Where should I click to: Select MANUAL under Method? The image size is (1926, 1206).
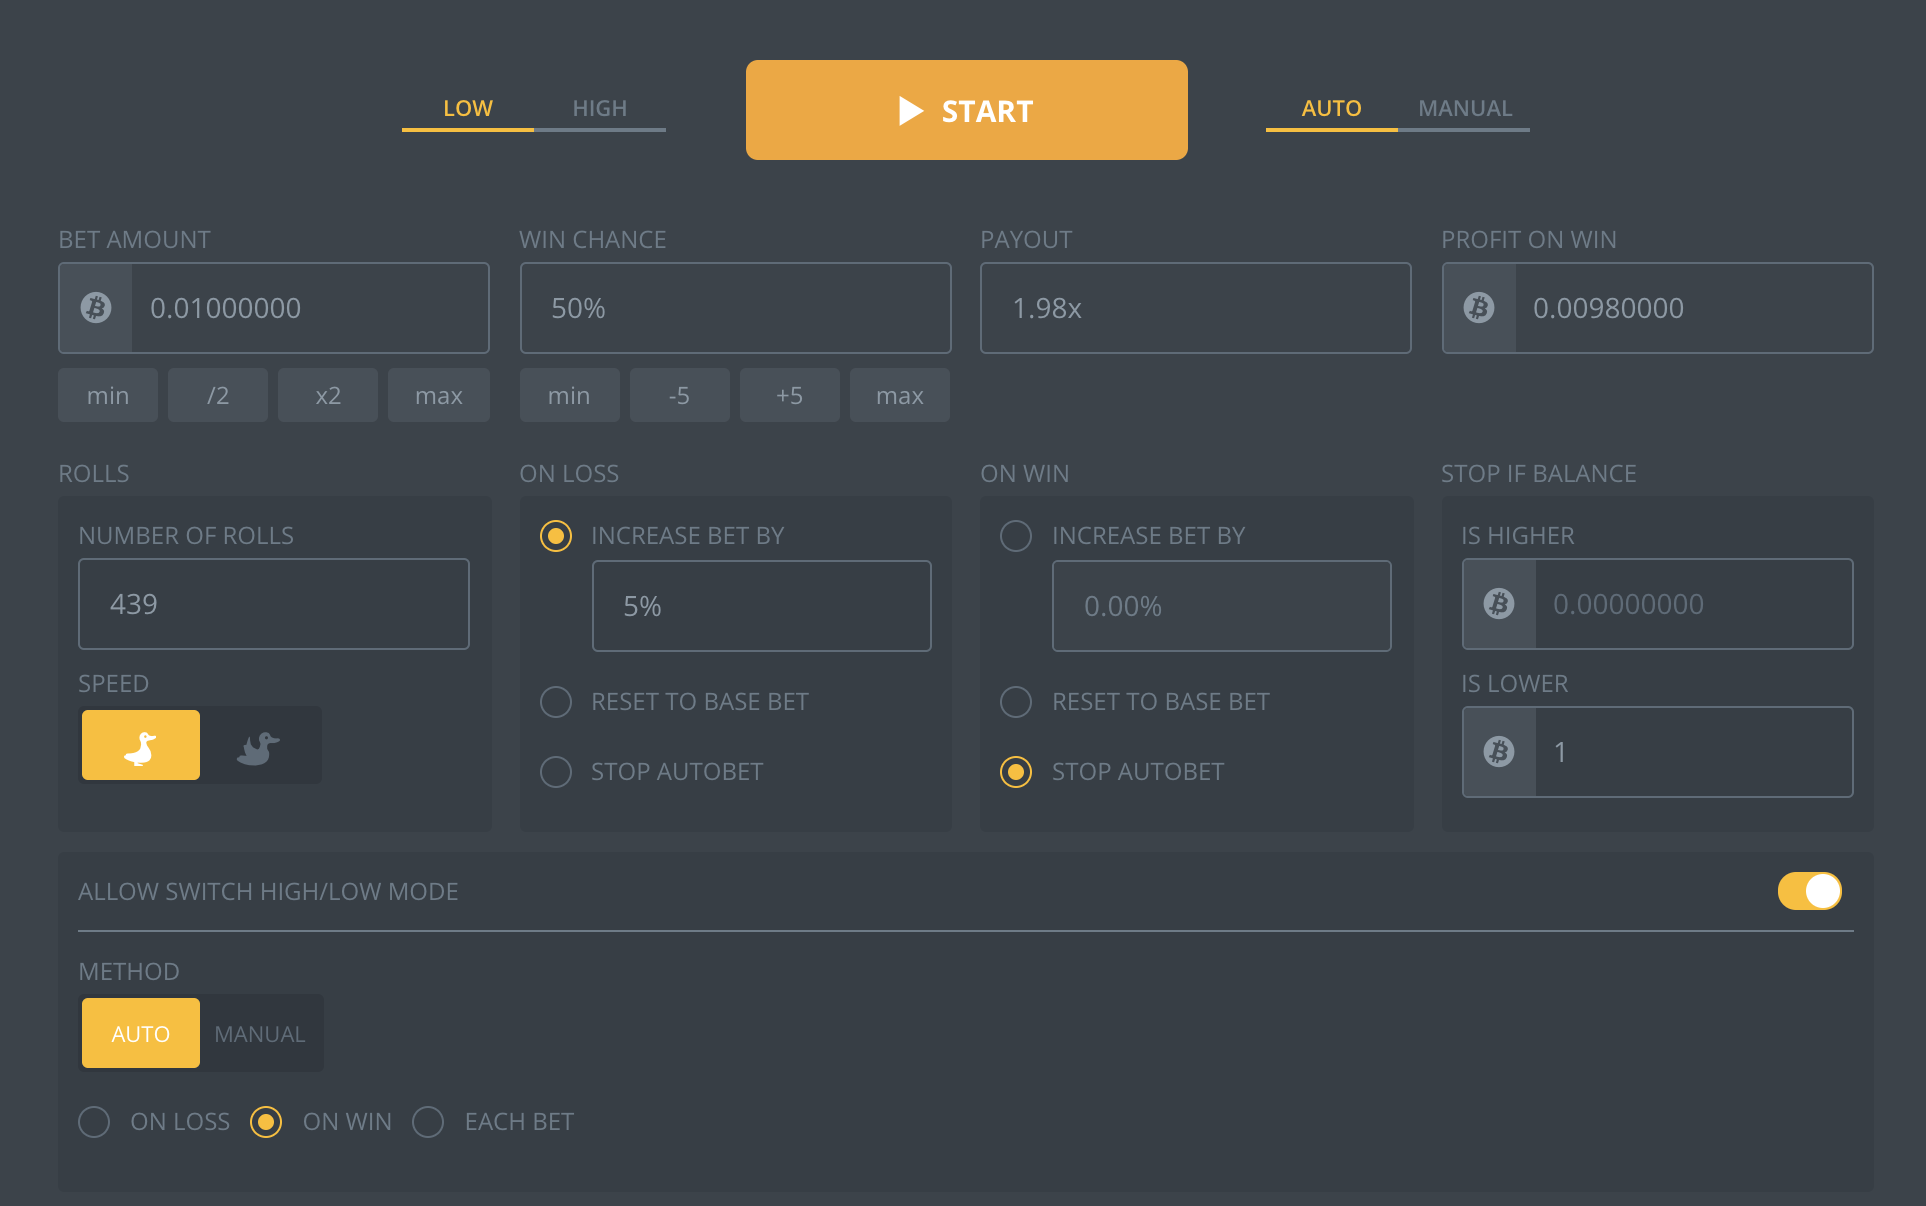click(x=260, y=1033)
